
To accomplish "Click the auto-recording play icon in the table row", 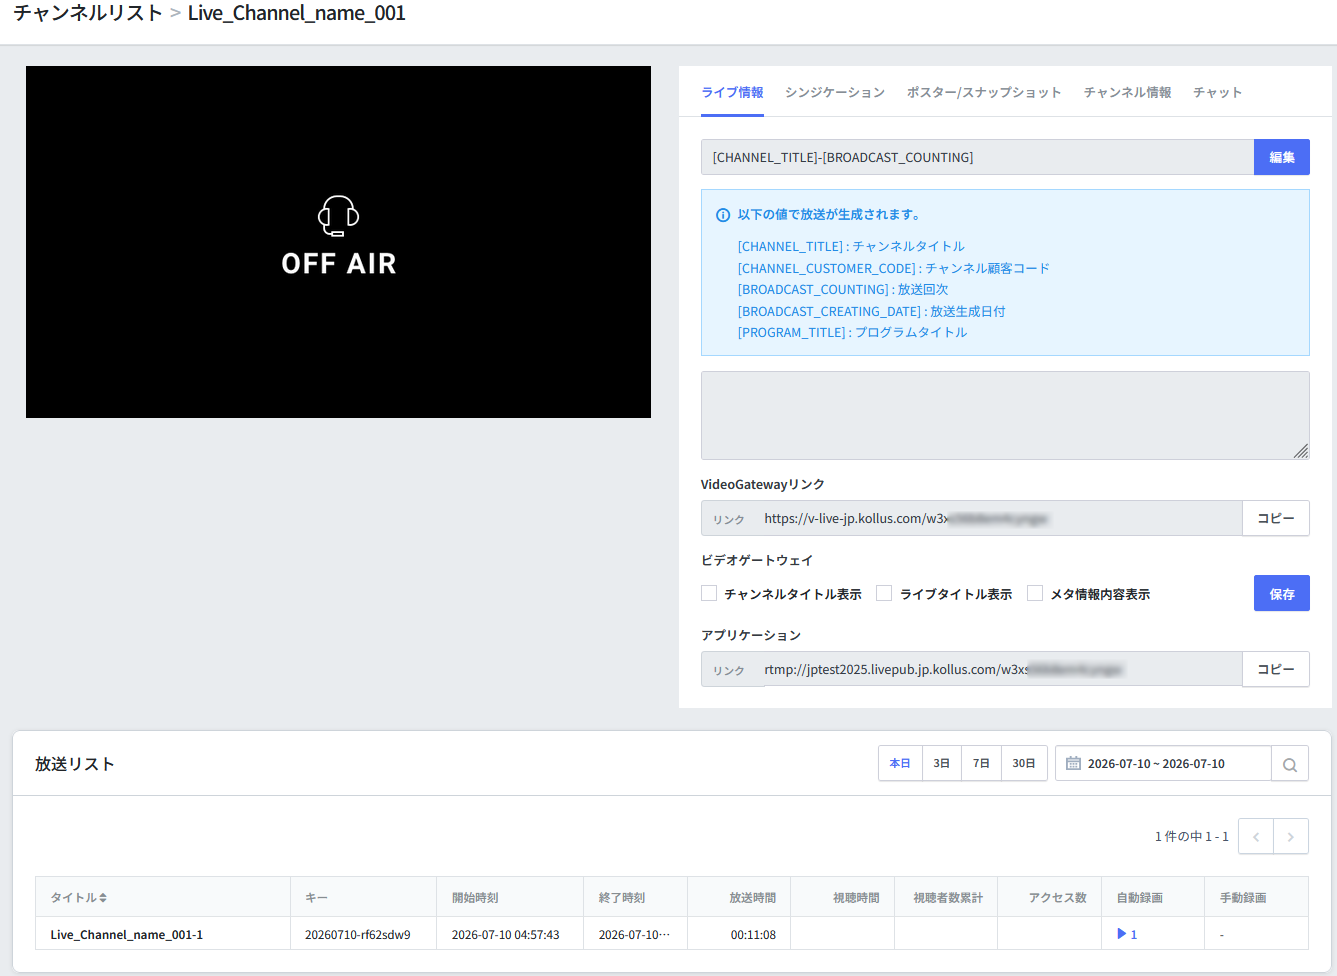I will pos(1122,934).
